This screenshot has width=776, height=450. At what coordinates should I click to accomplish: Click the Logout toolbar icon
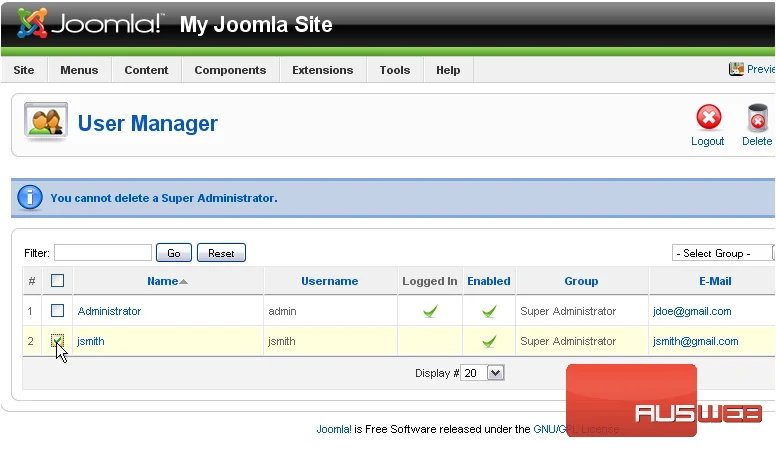point(709,117)
